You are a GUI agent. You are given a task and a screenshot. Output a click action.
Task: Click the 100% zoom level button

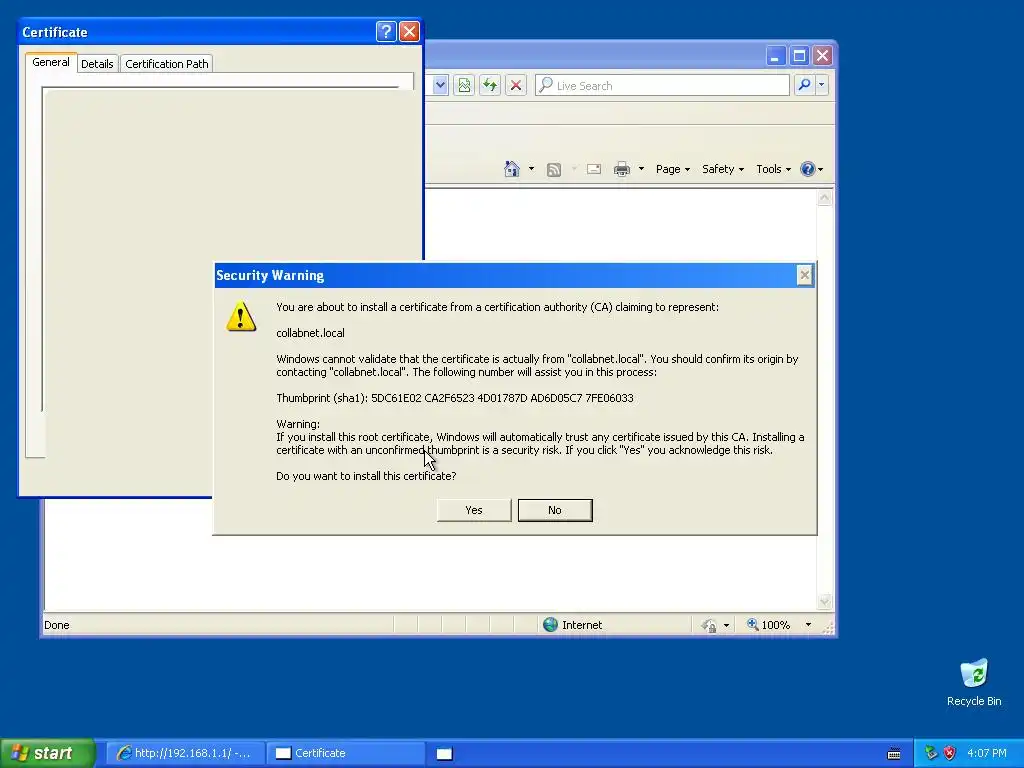click(x=768, y=625)
